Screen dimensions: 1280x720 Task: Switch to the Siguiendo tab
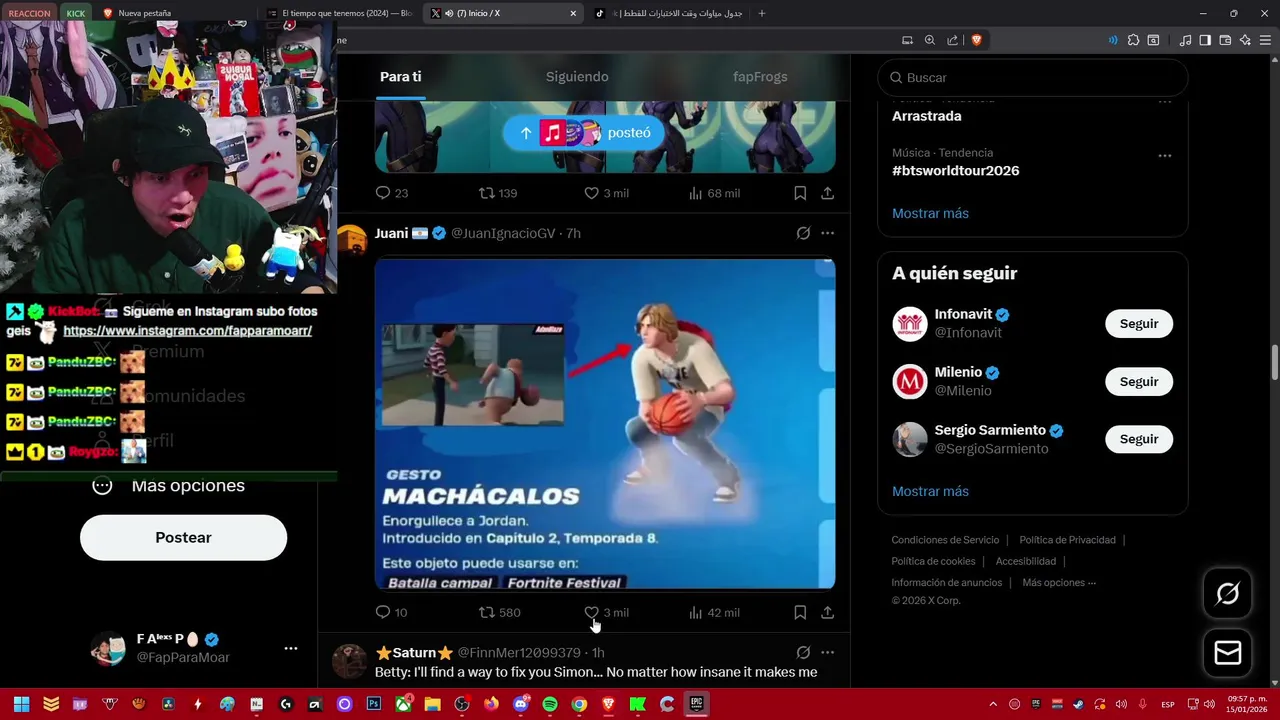click(577, 77)
